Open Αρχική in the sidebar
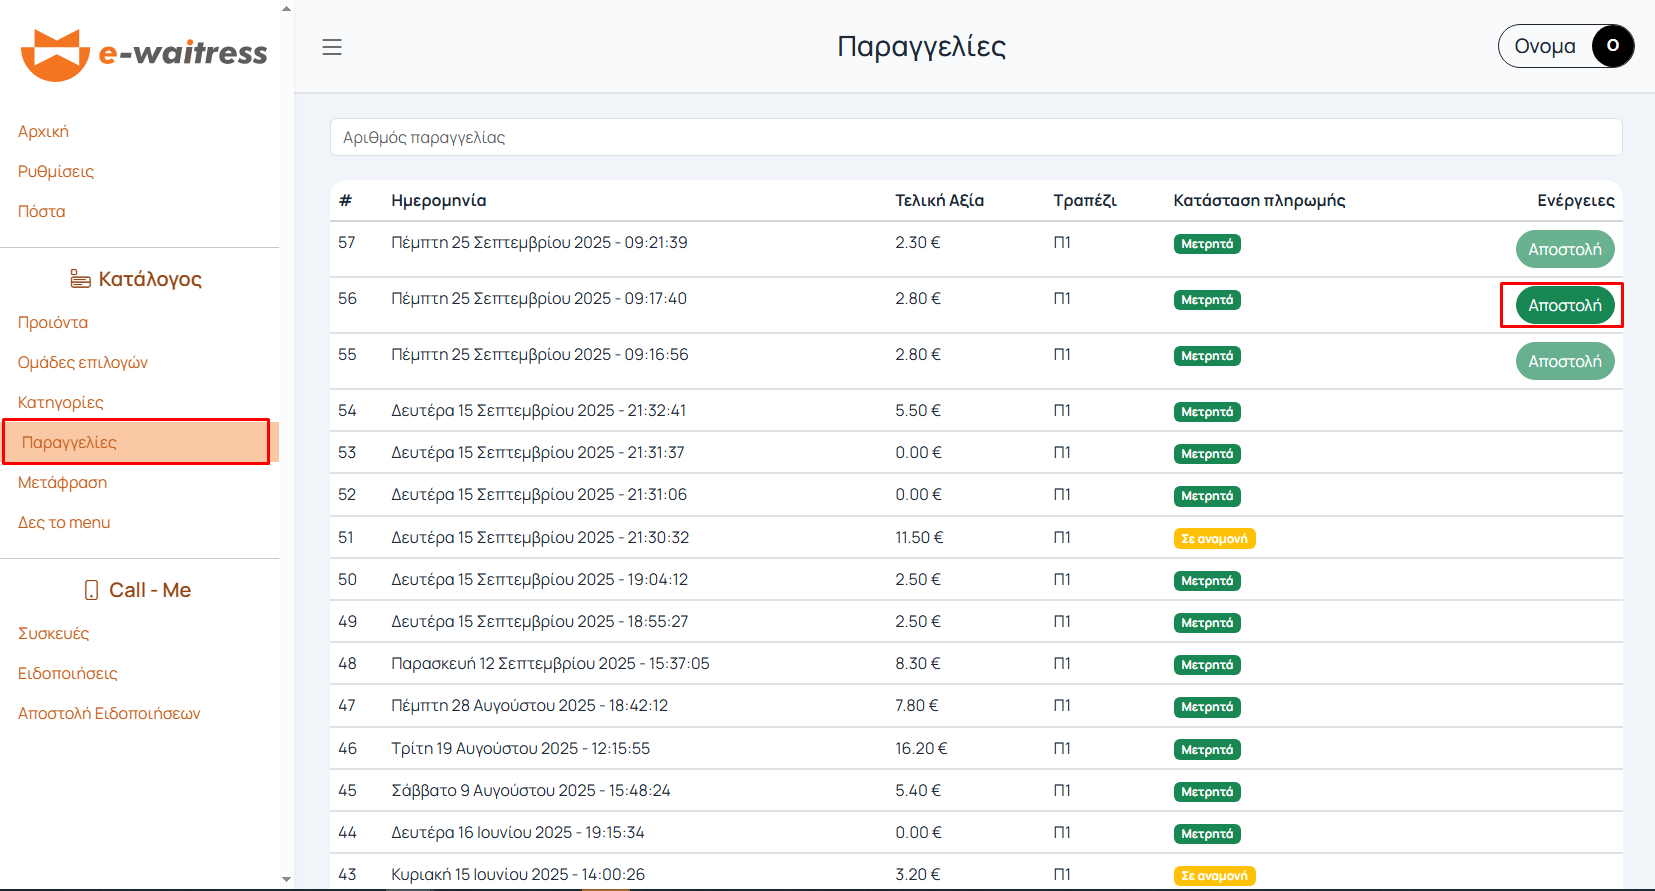 [x=43, y=132]
